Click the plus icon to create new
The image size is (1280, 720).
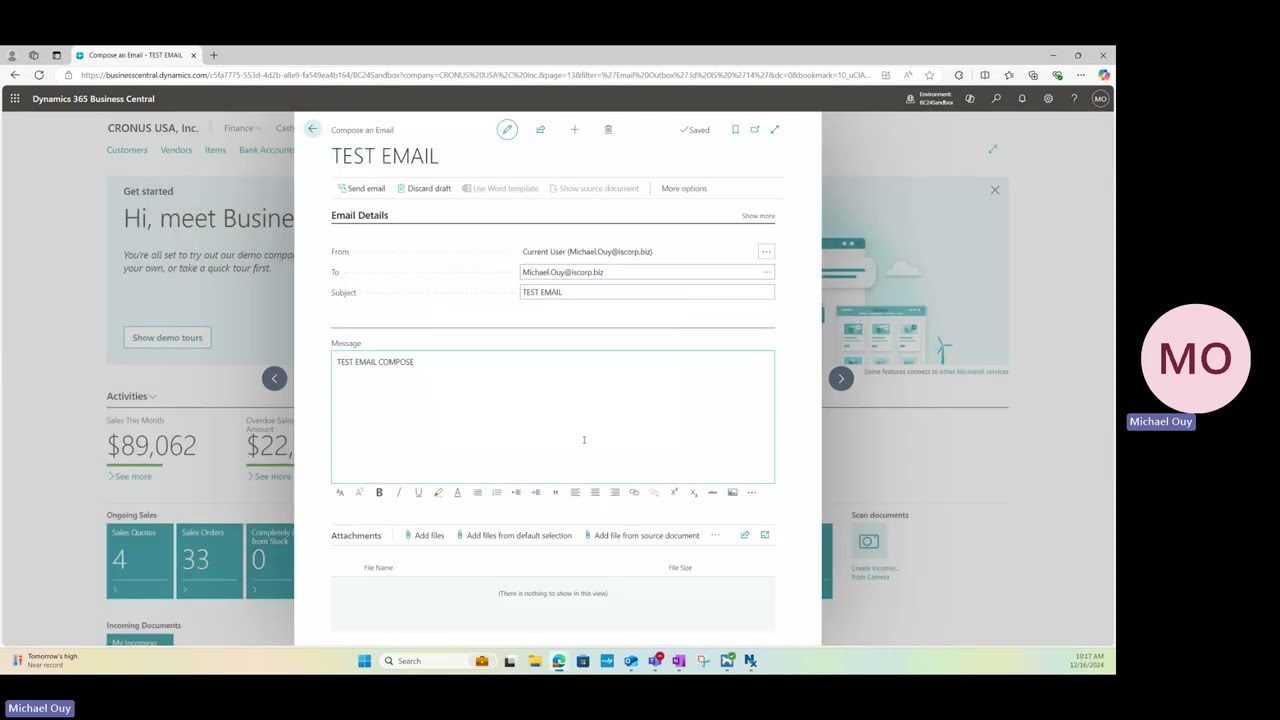(574, 129)
